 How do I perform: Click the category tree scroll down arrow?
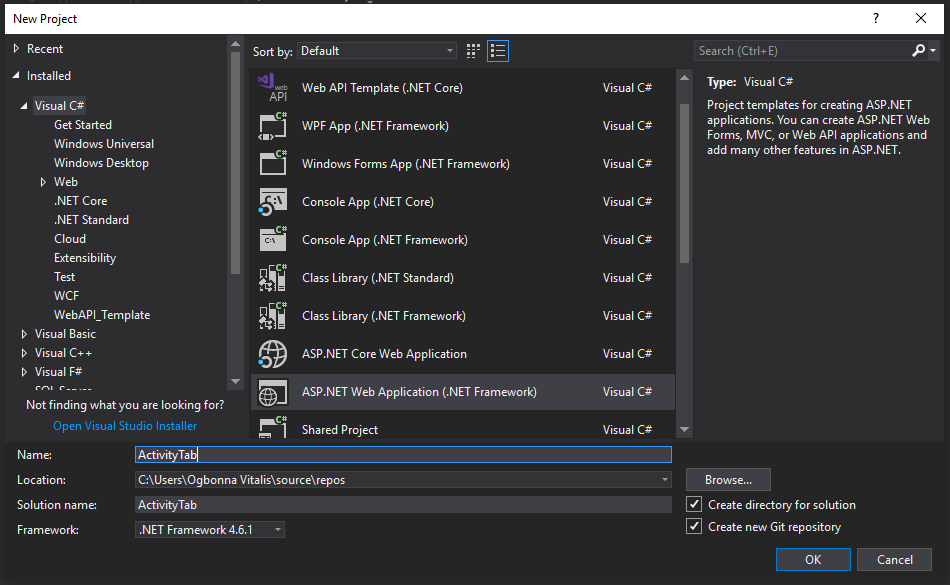pyautogui.click(x=236, y=381)
